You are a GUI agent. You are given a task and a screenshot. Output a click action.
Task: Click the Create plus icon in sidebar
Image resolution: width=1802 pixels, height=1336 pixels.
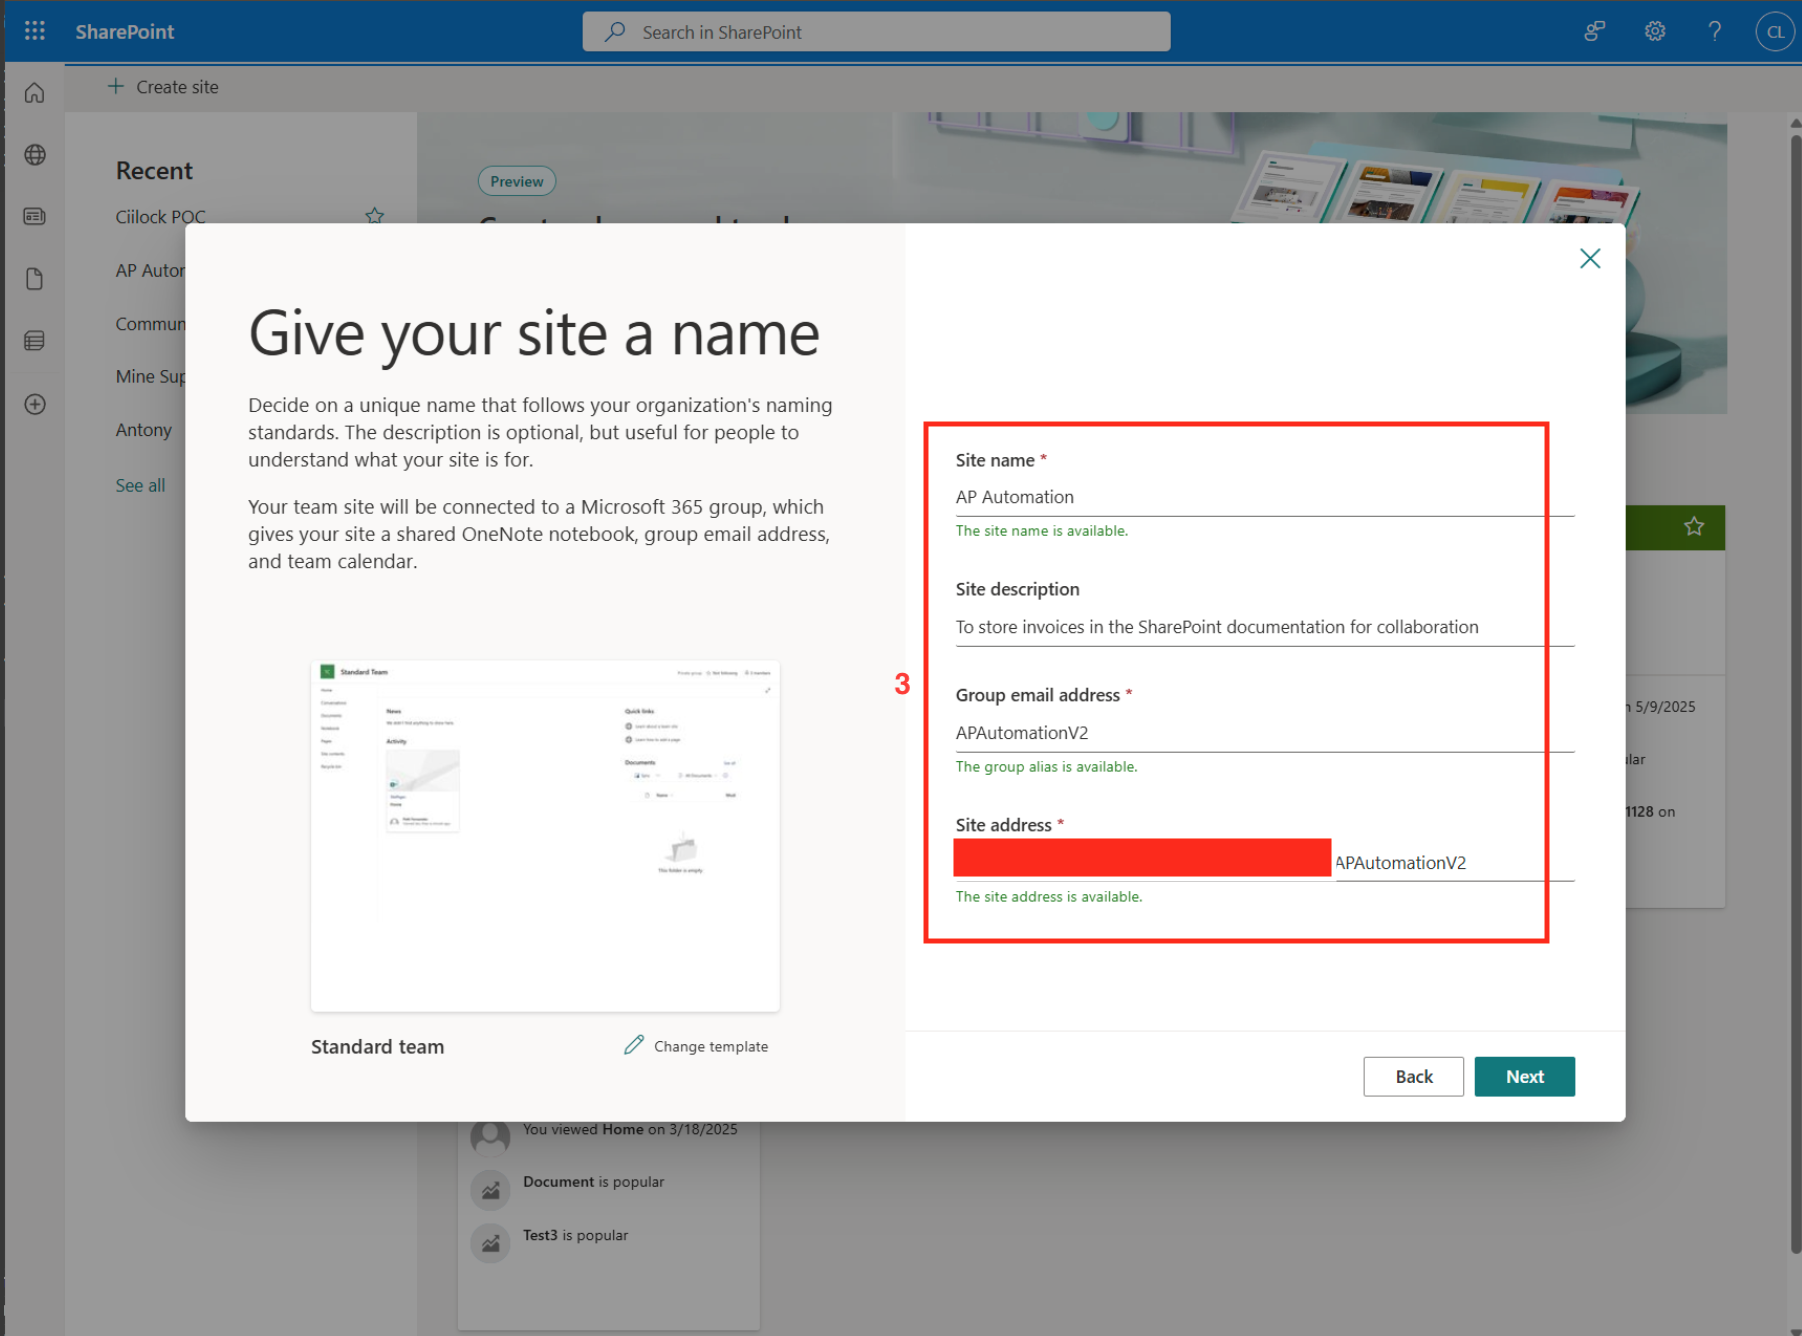point(35,404)
